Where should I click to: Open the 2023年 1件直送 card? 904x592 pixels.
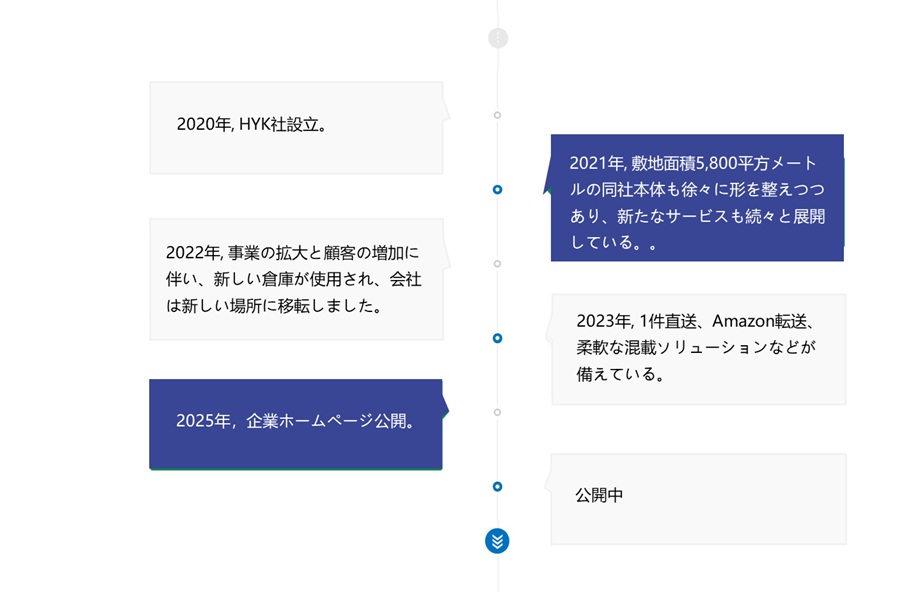pos(698,349)
